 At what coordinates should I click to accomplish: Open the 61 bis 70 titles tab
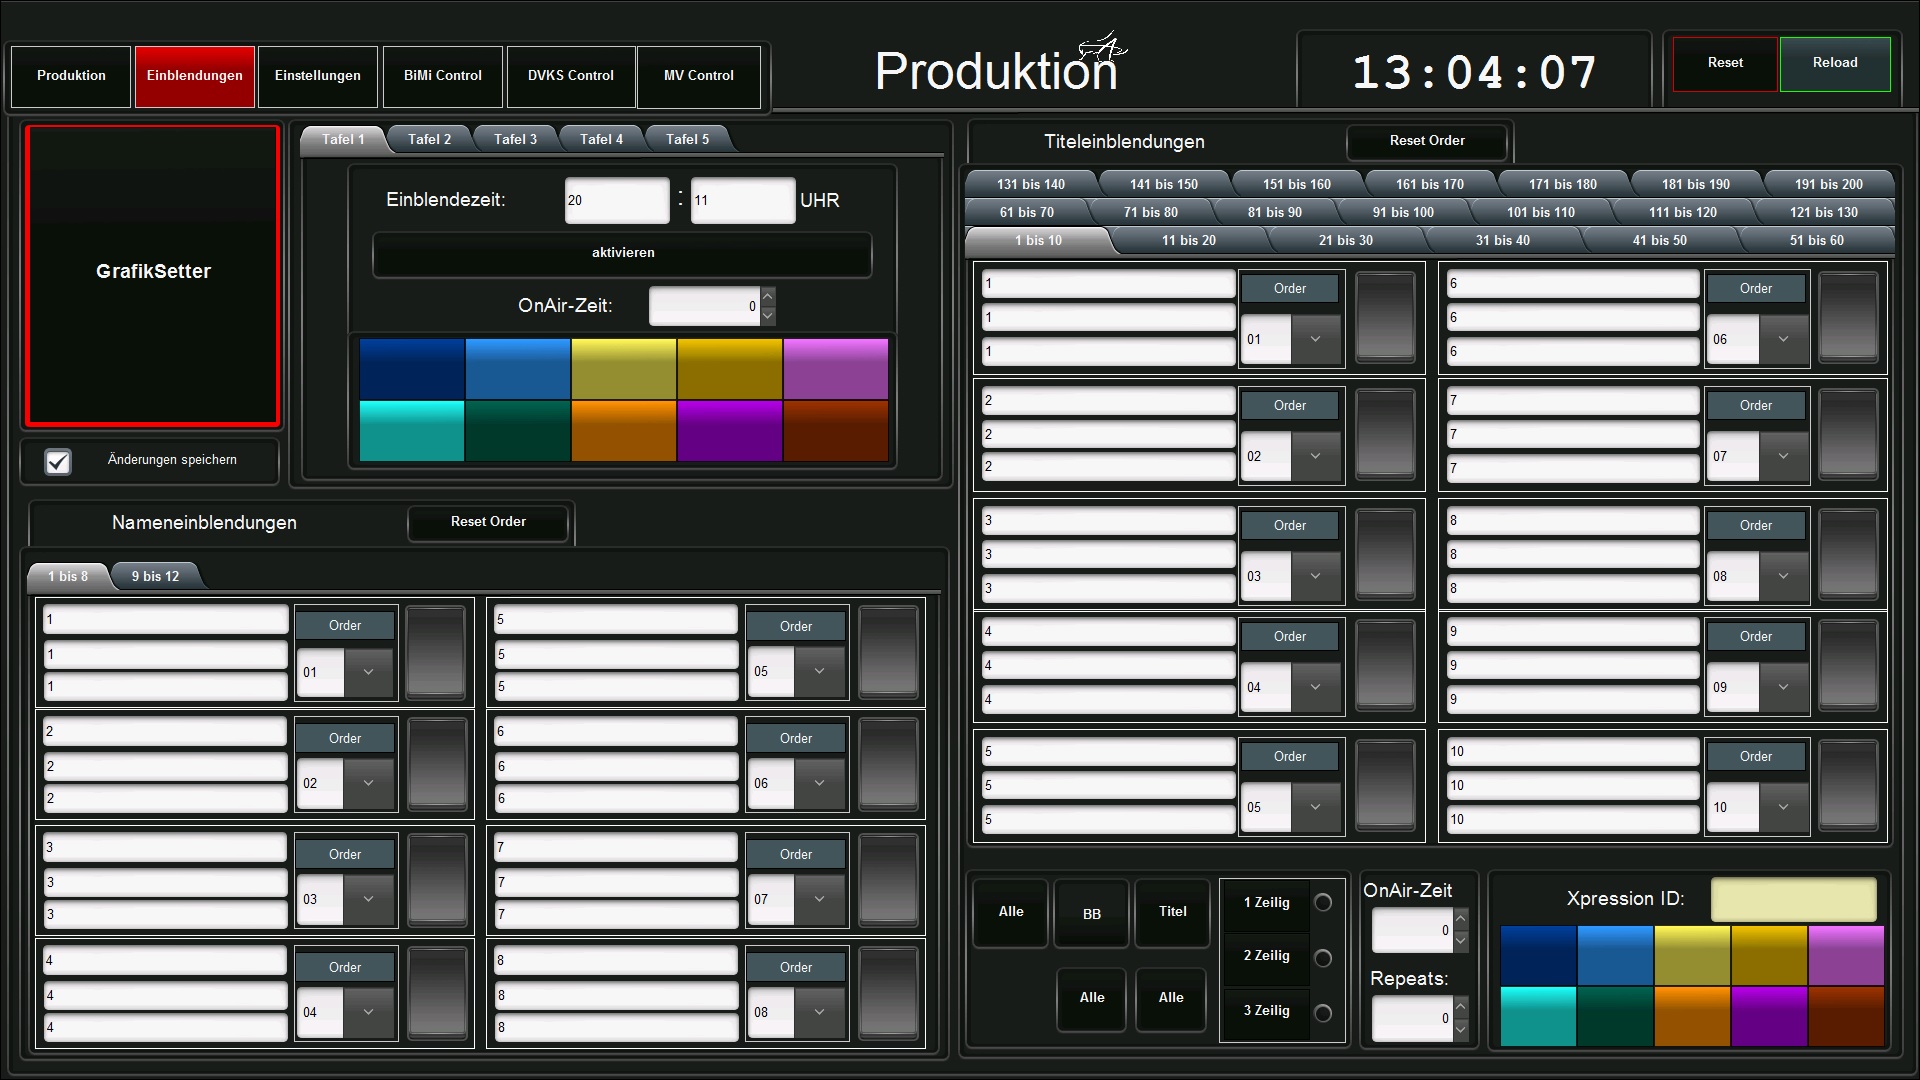[1026, 212]
